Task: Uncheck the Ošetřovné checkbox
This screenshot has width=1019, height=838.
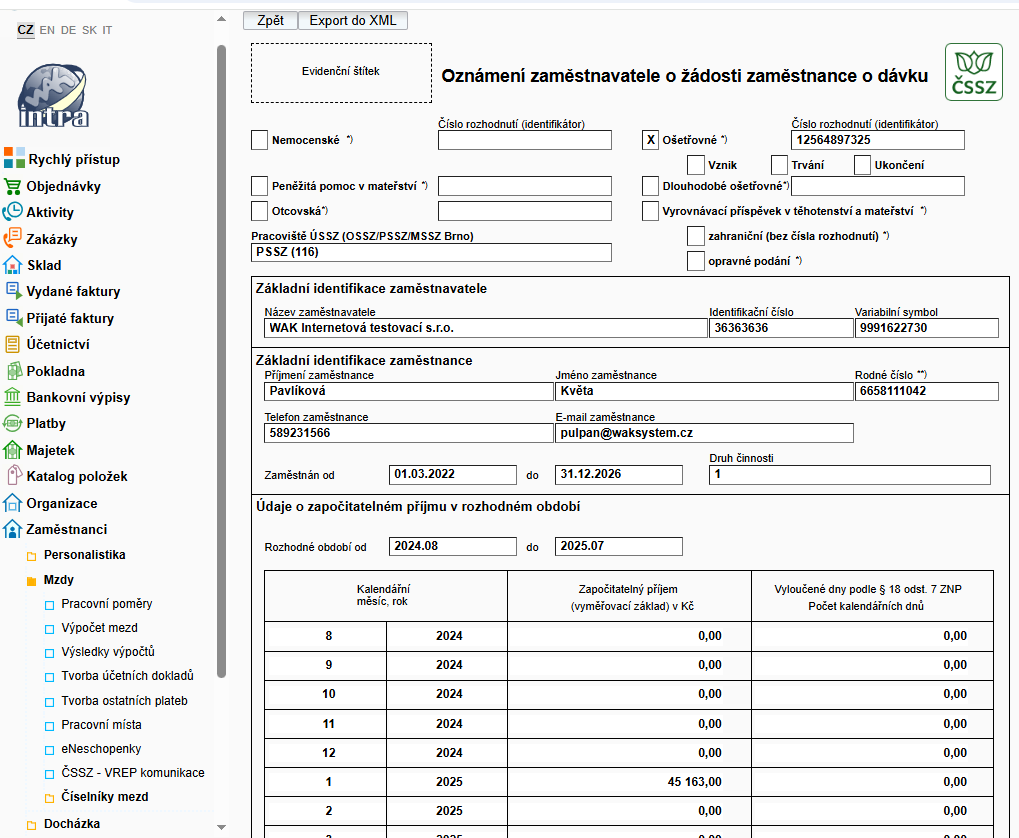Action: coord(650,140)
